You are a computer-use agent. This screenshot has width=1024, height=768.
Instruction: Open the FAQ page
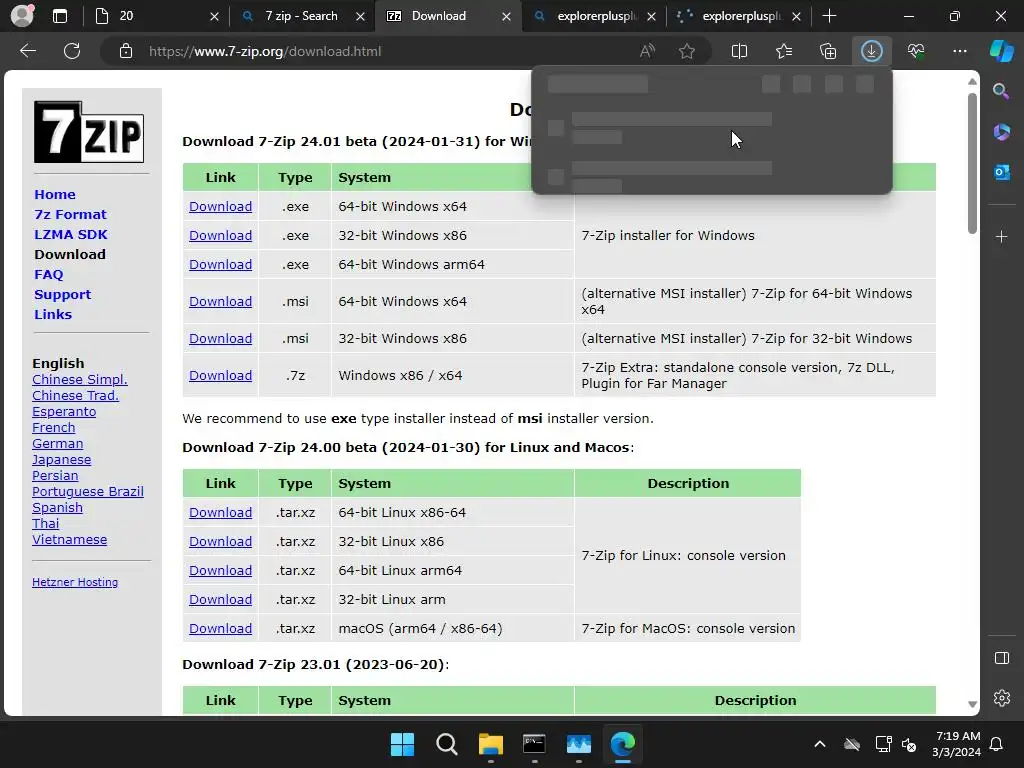click(48, 274)
